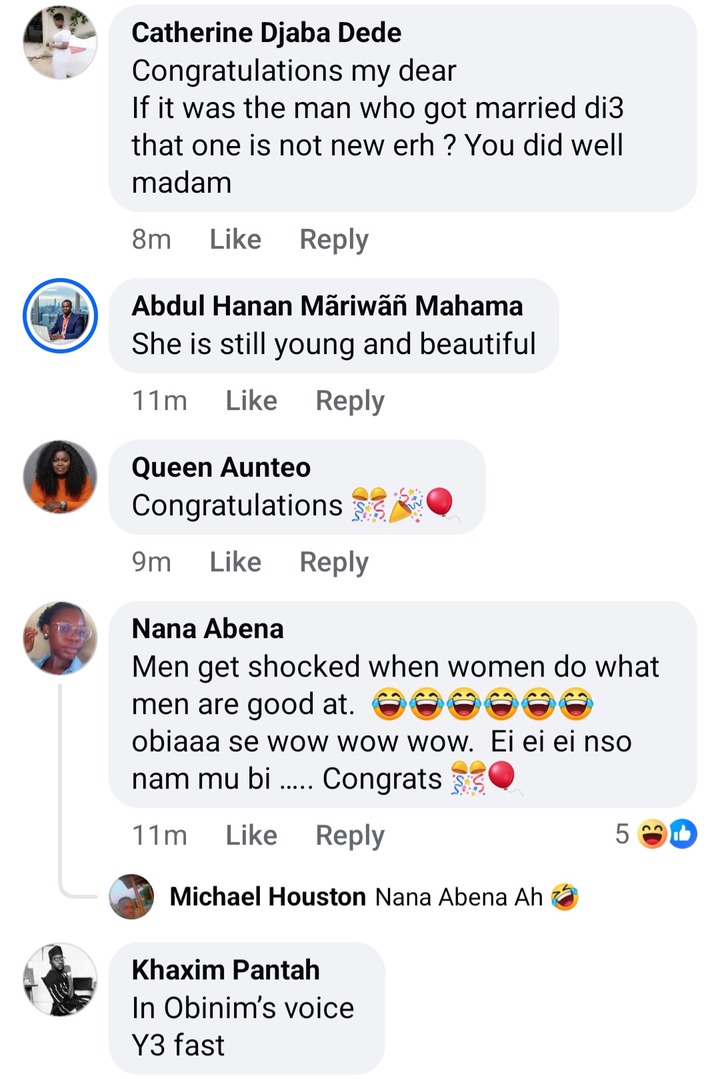Tap Khaxim Pantah's profile picture
This screenshot has height=1079, width=720.
click(60, 980)
